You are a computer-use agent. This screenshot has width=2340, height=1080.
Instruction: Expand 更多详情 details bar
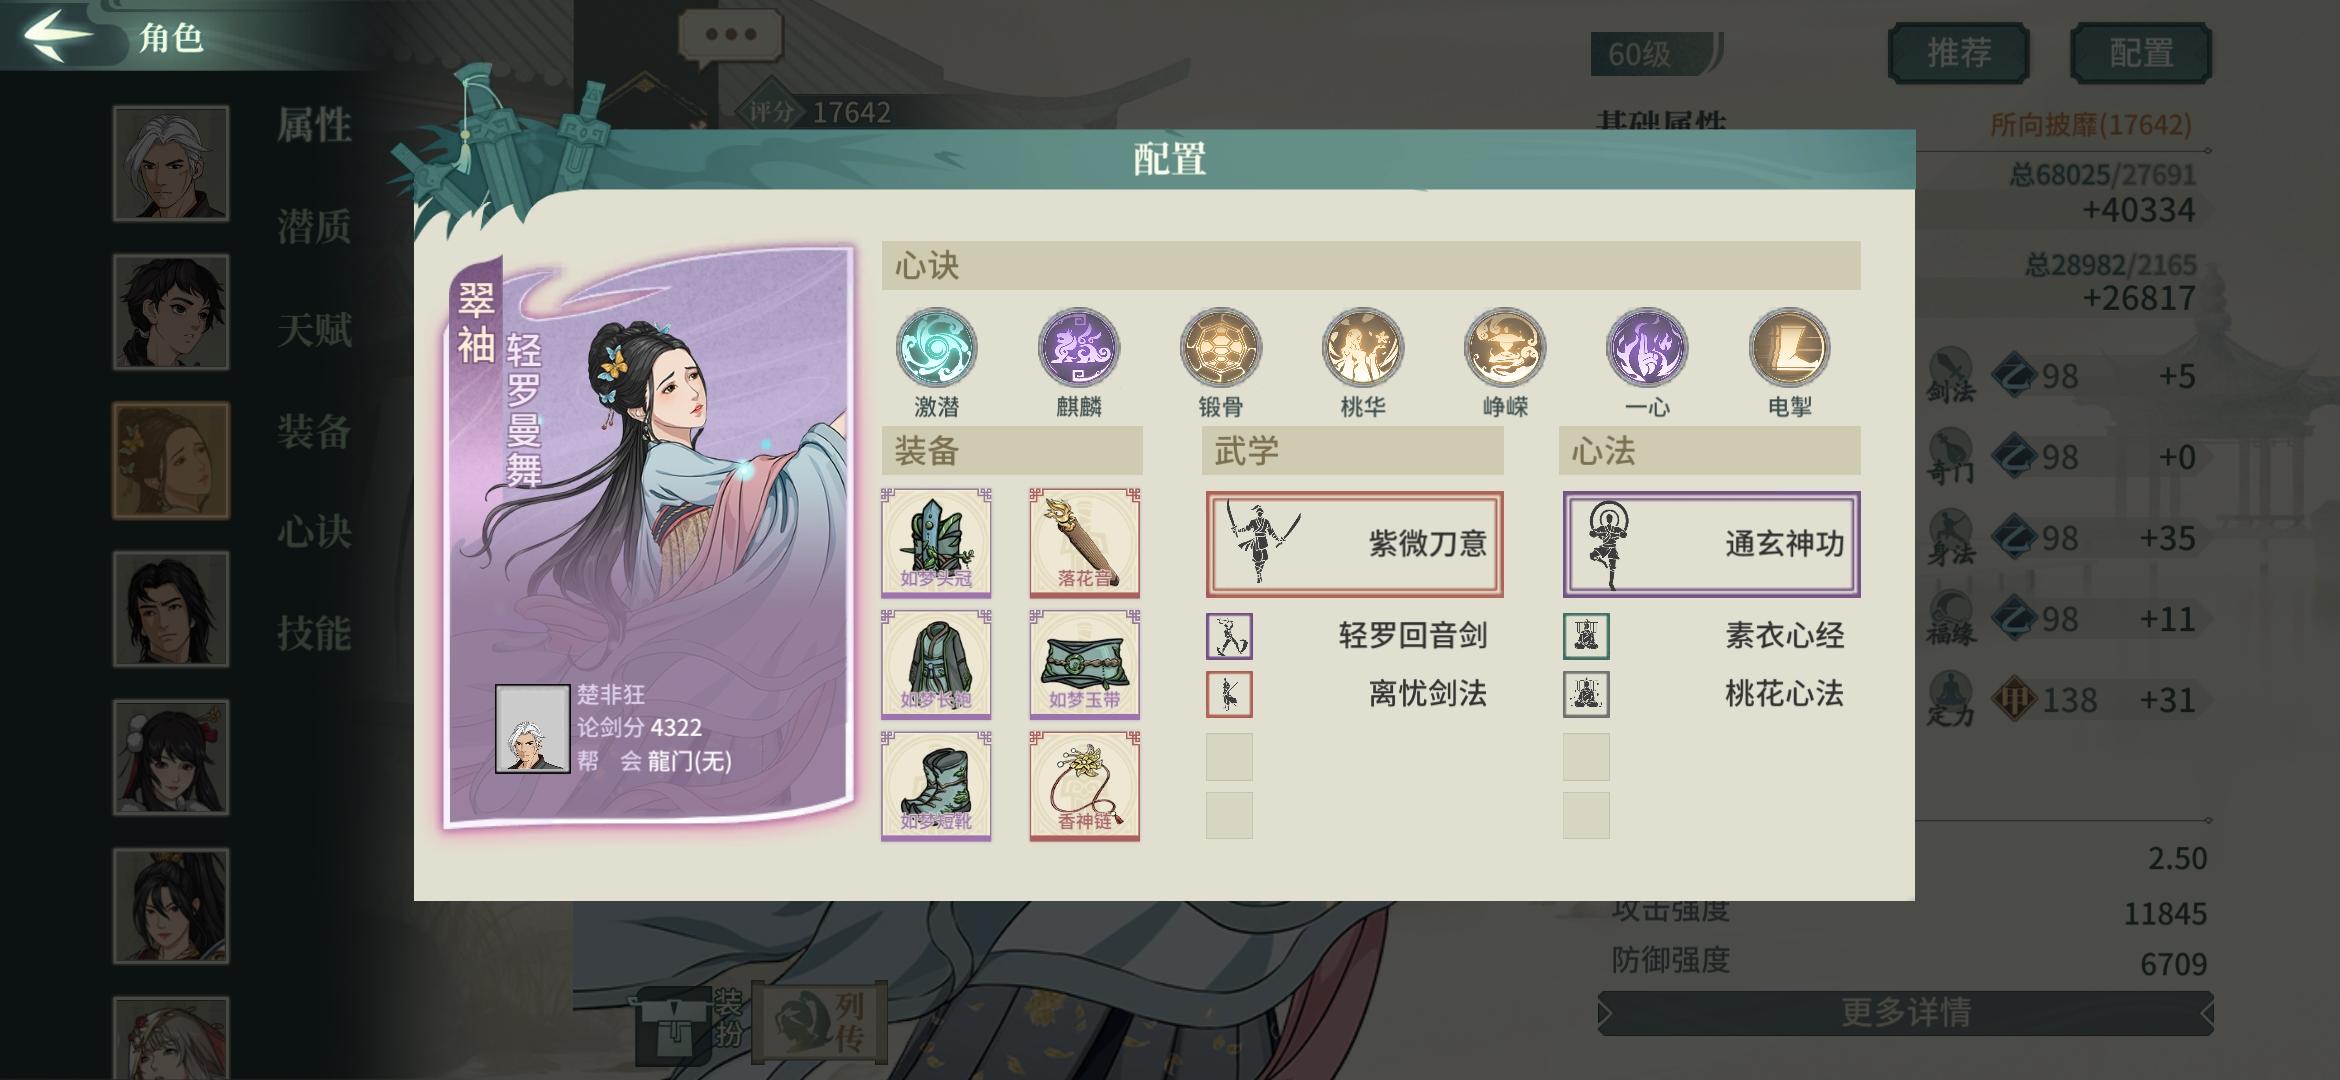1906,1013
